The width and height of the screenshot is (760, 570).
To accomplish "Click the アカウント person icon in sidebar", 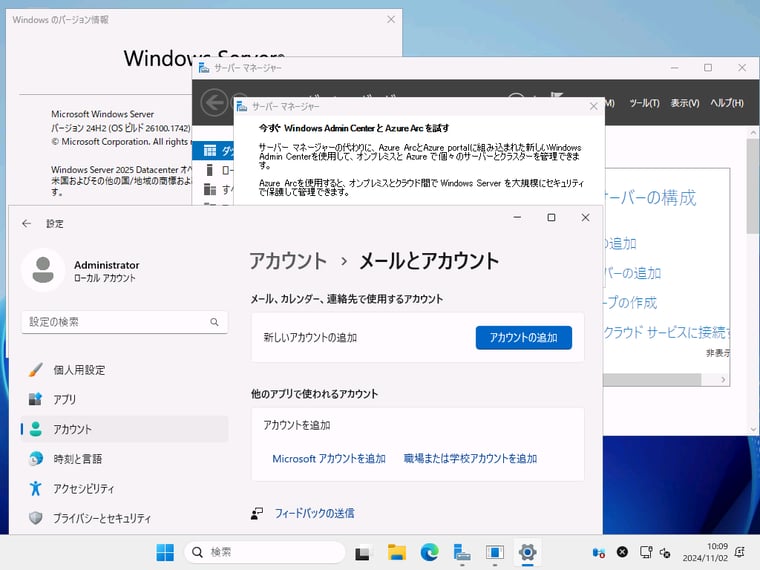I will coord(35,429).
